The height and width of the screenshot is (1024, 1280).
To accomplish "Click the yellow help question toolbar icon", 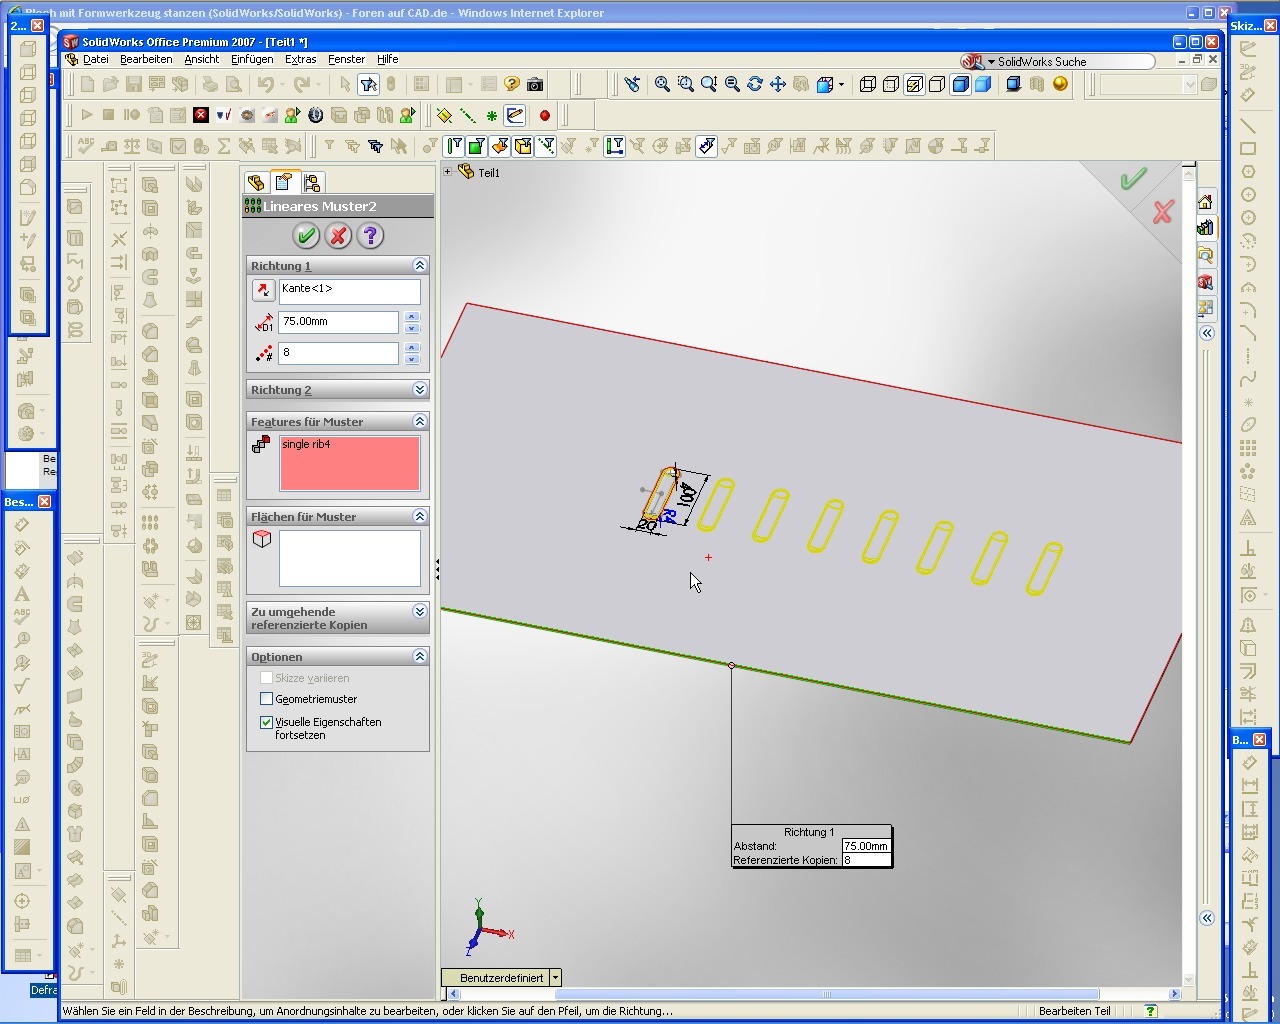I will [x=512, y=85].
